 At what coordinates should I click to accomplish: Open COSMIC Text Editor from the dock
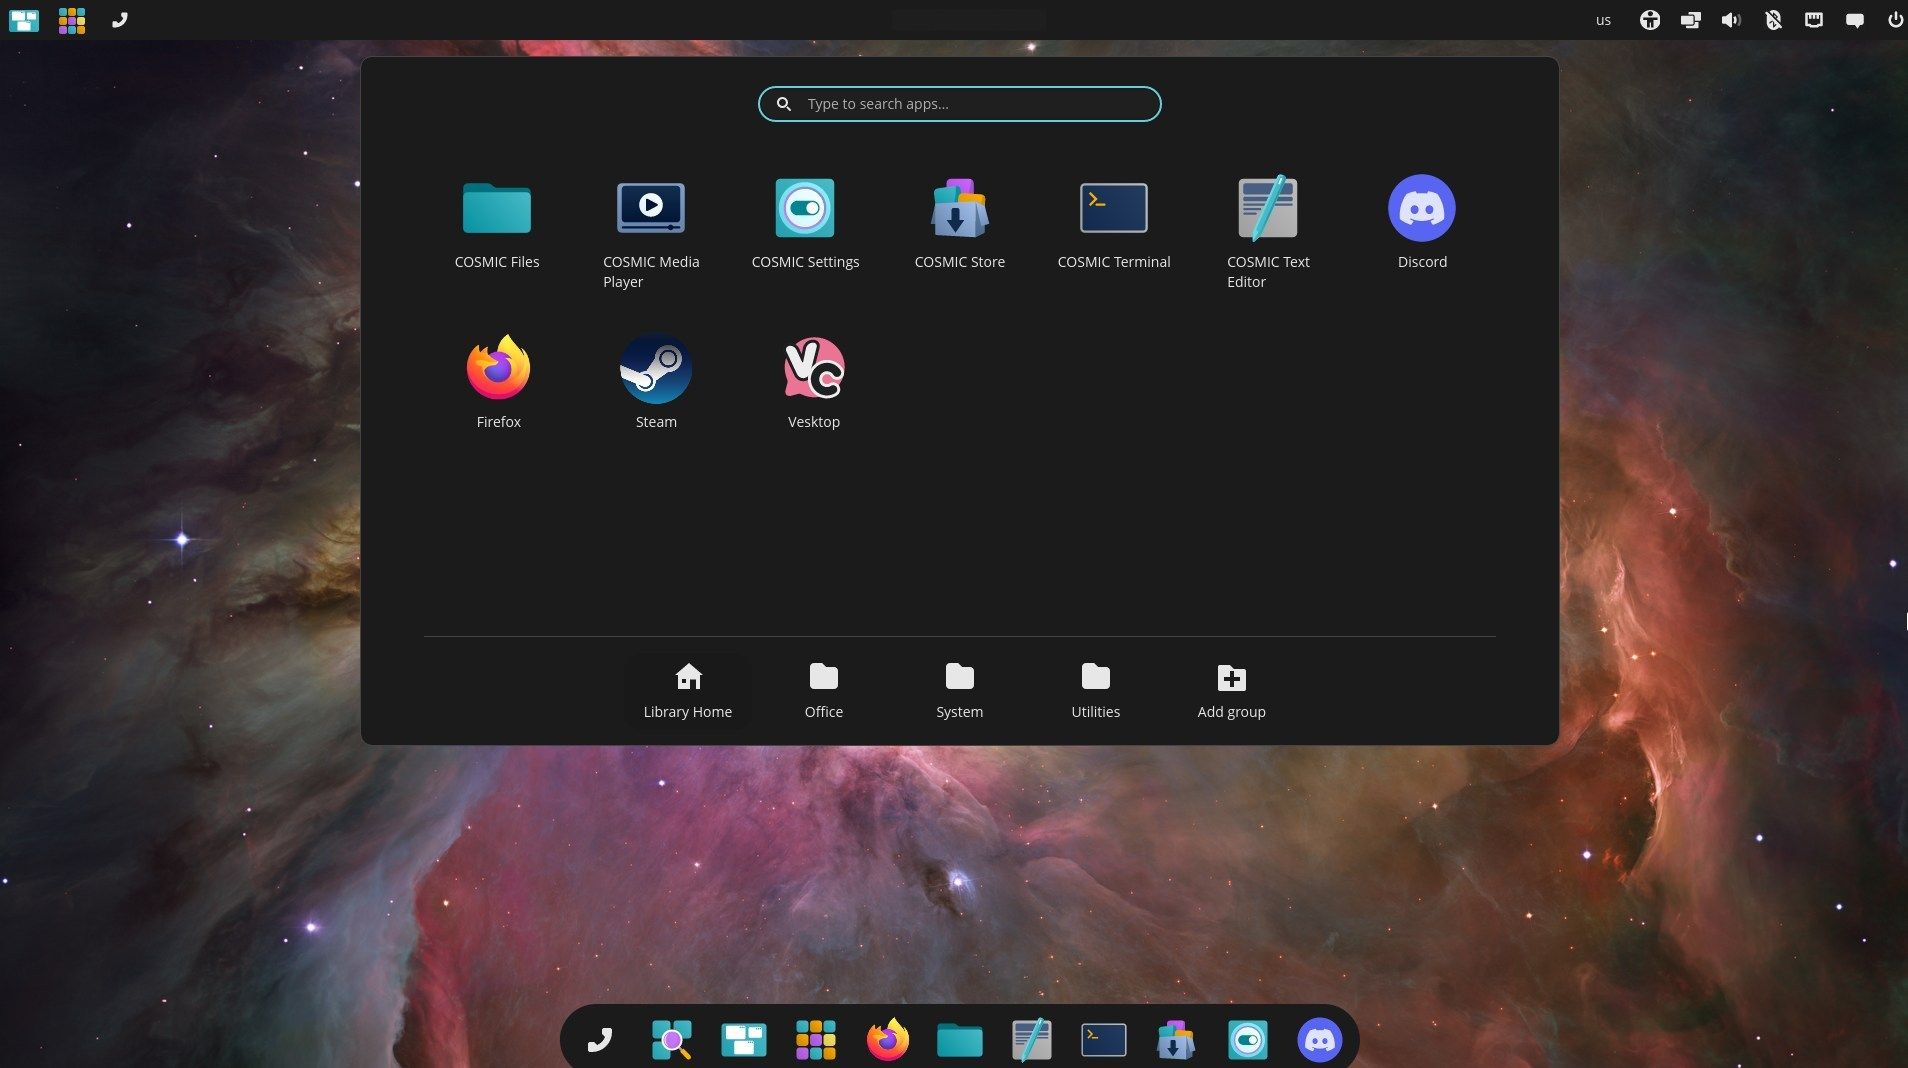pyautogui.click(x=1031, y=1040)
